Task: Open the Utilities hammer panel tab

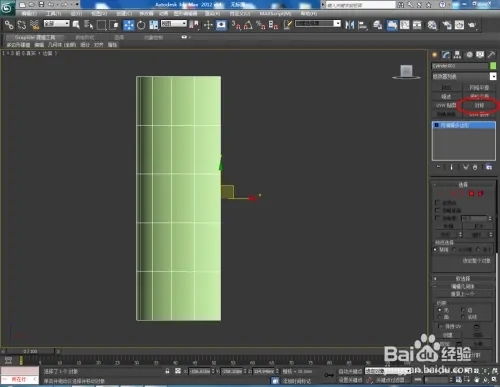Action: [491, 55]
